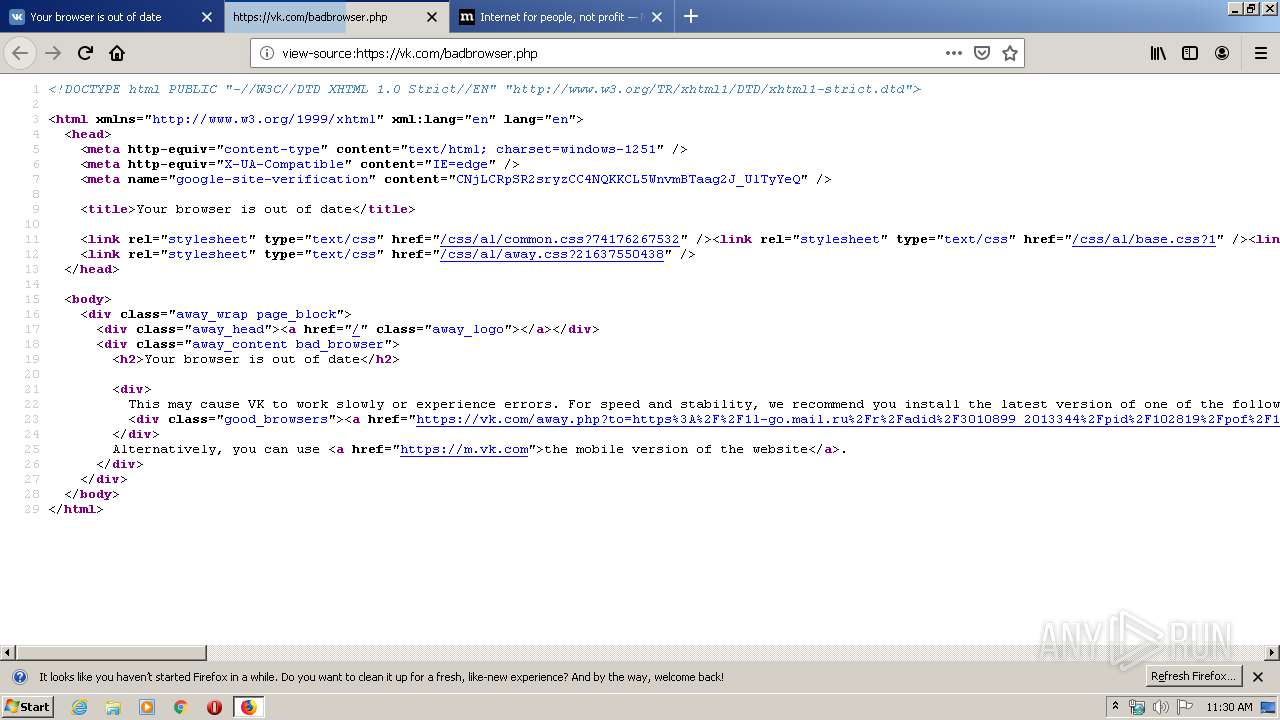Save page to Pocket
The image size is (1280, 720).
pos(982,53)
